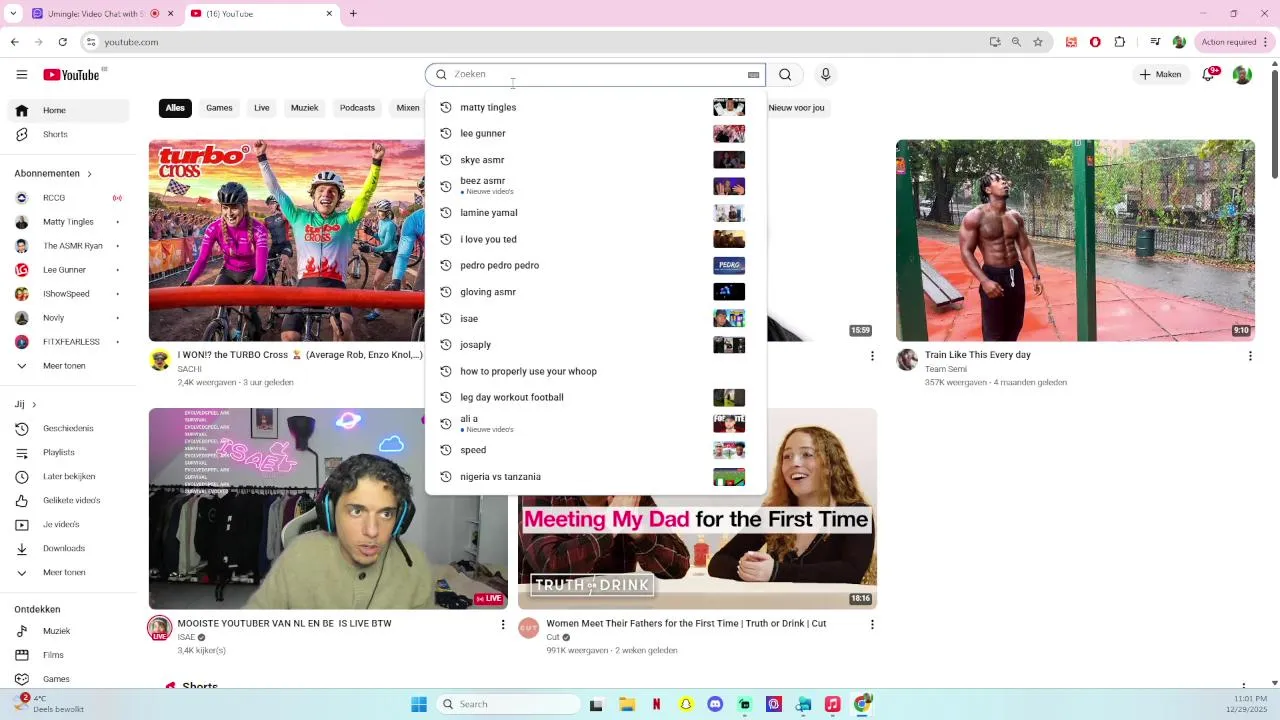The width and height of the screenshot is (1280, 720).
Task: Select 'pedro pedro pedro' suggestion
Action: (x=595, y=265)
